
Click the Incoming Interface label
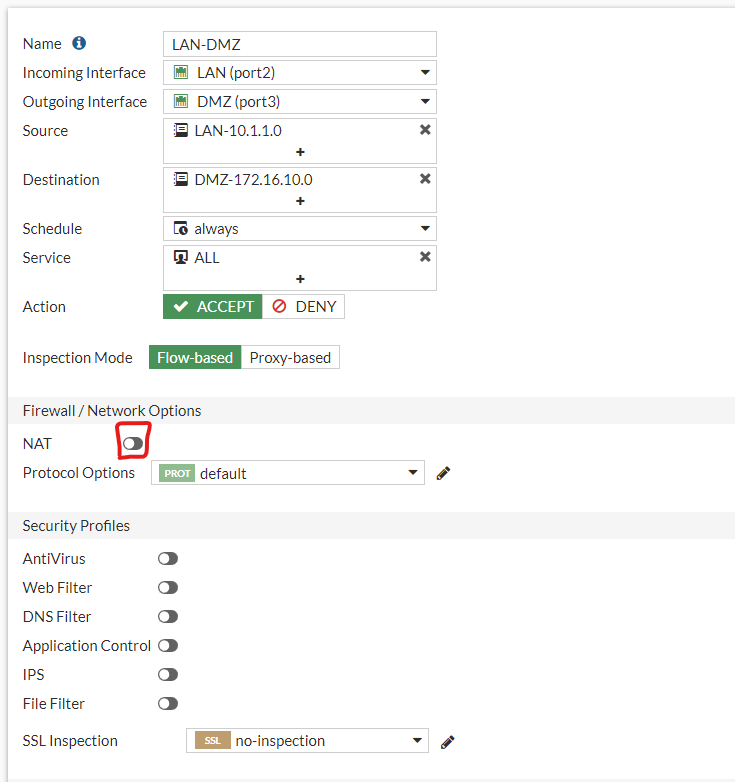point(84,73)
